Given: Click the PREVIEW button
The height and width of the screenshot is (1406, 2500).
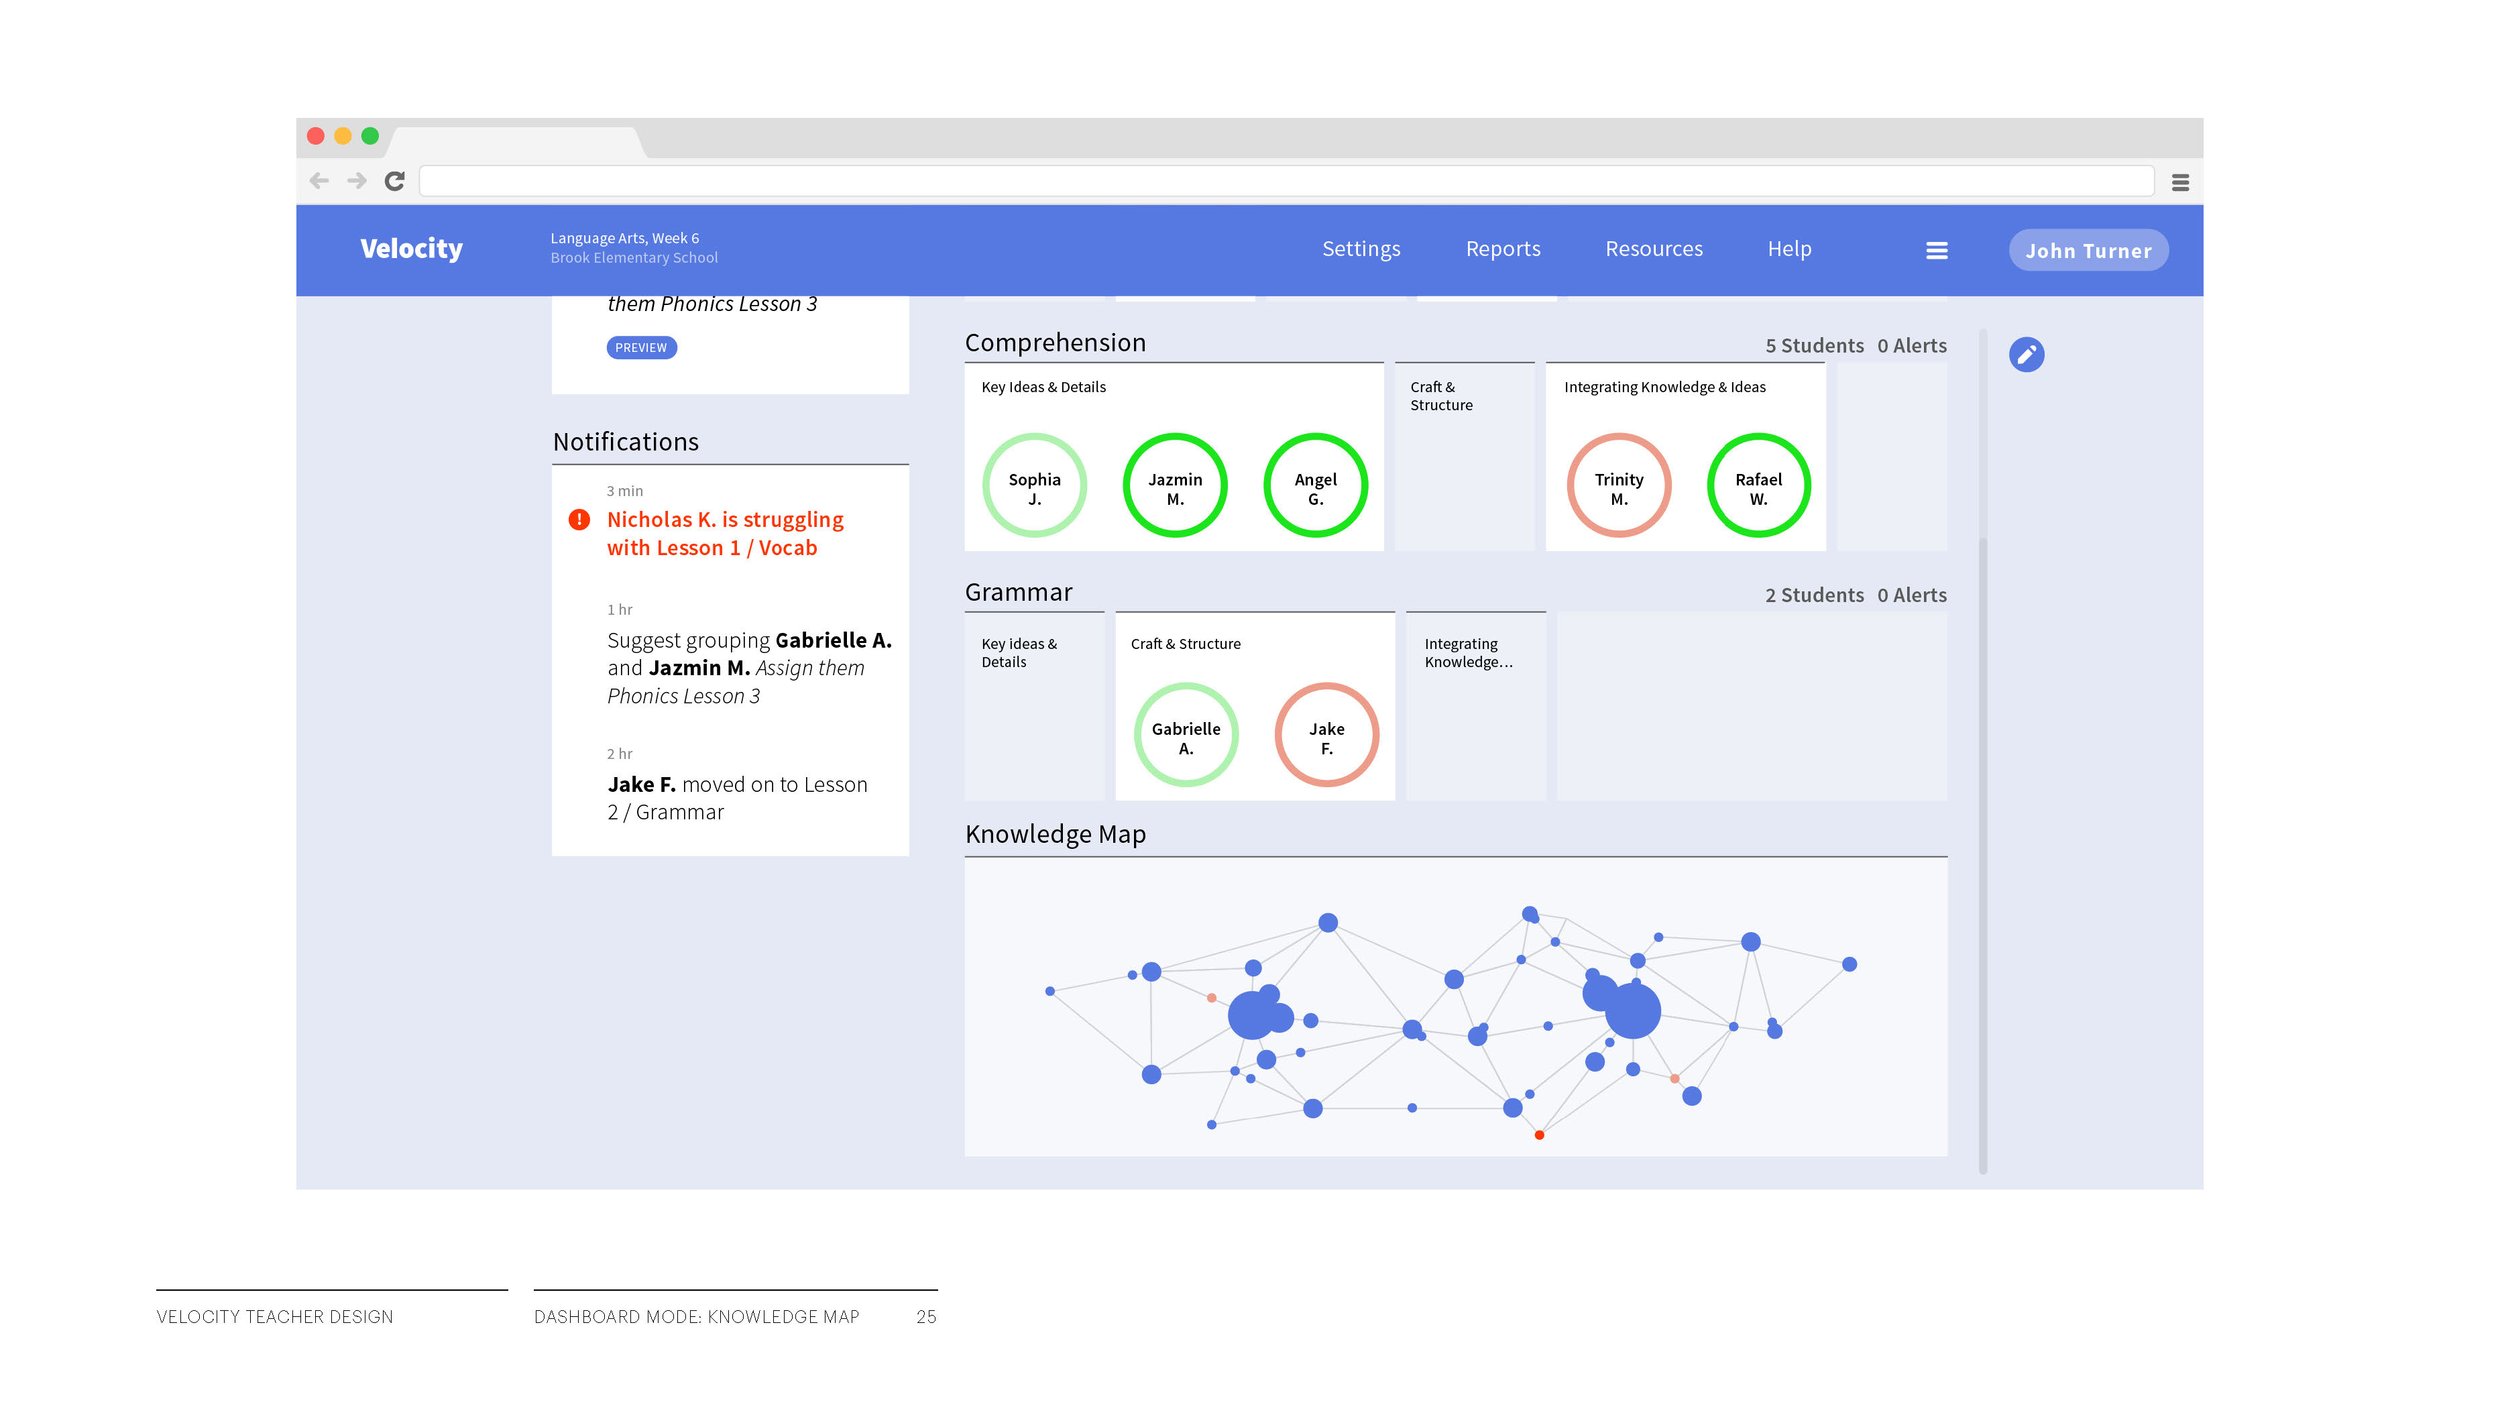Looking at the screenshot, I should pyautogui.click(x=641, y=347).
